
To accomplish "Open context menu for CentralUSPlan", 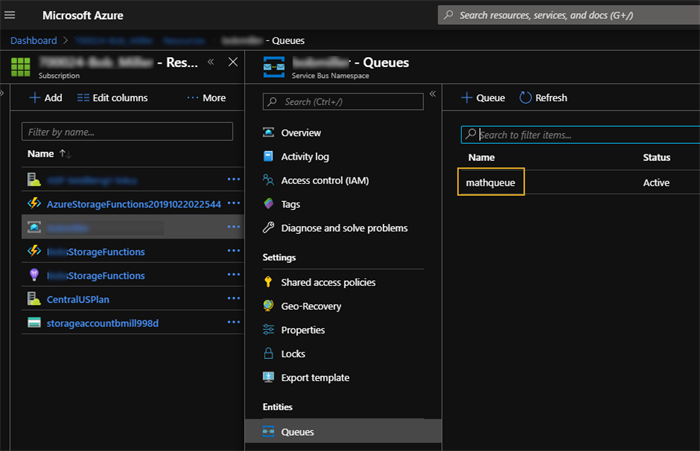I will (x=233, y=299).
